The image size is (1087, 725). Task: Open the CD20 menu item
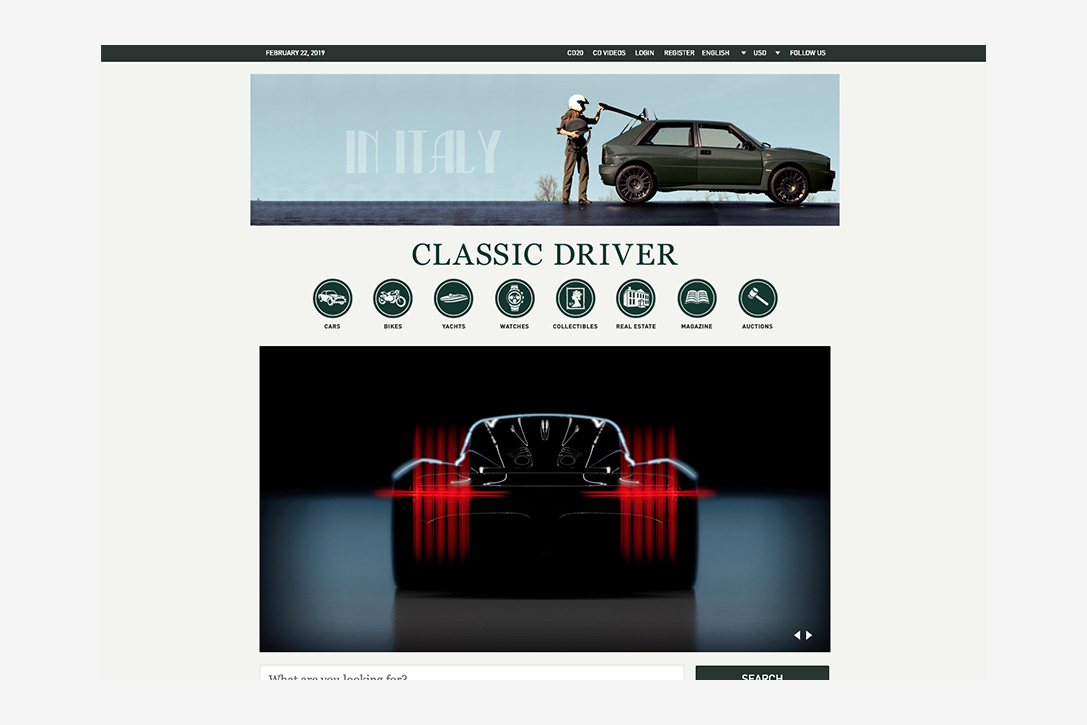pos(575,53)
